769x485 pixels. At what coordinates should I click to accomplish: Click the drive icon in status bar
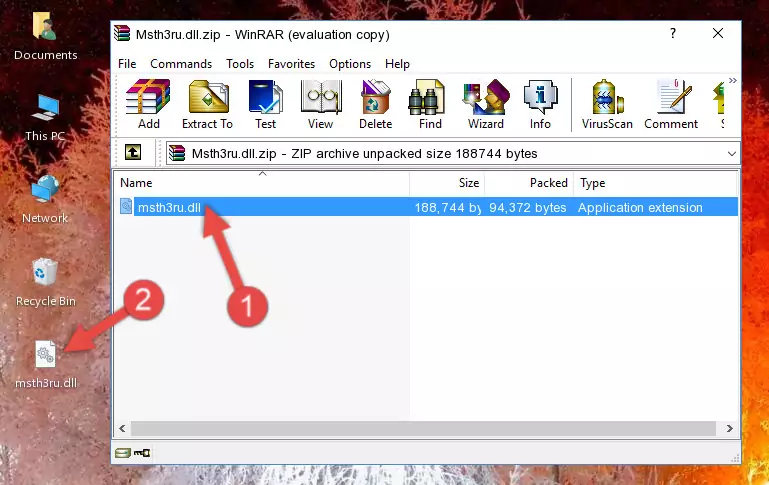click(x=123, y=453)
